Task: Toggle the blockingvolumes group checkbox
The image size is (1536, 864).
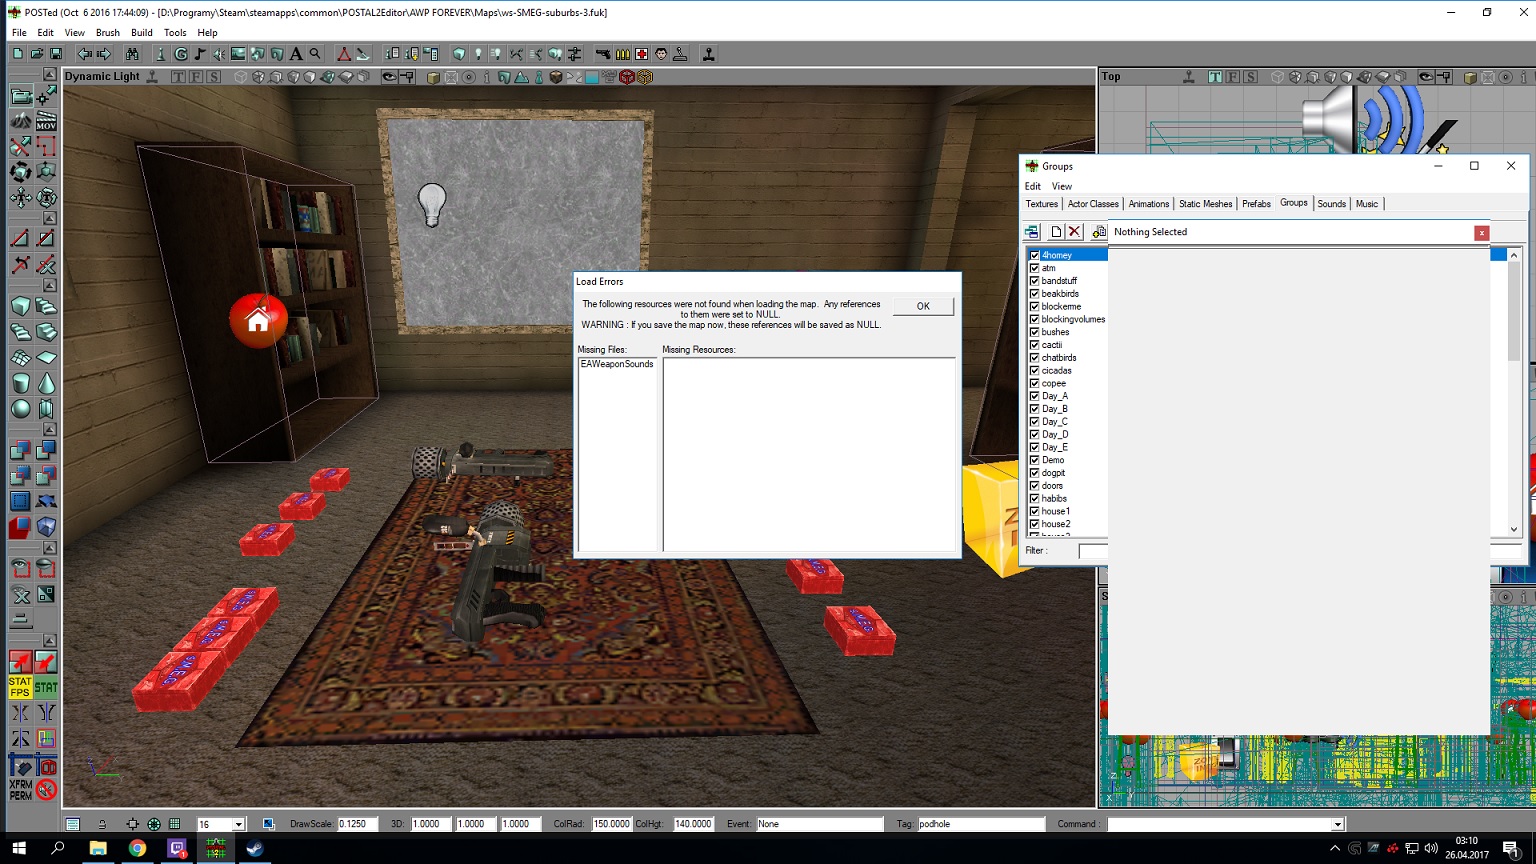Action: pos(1035,319)
